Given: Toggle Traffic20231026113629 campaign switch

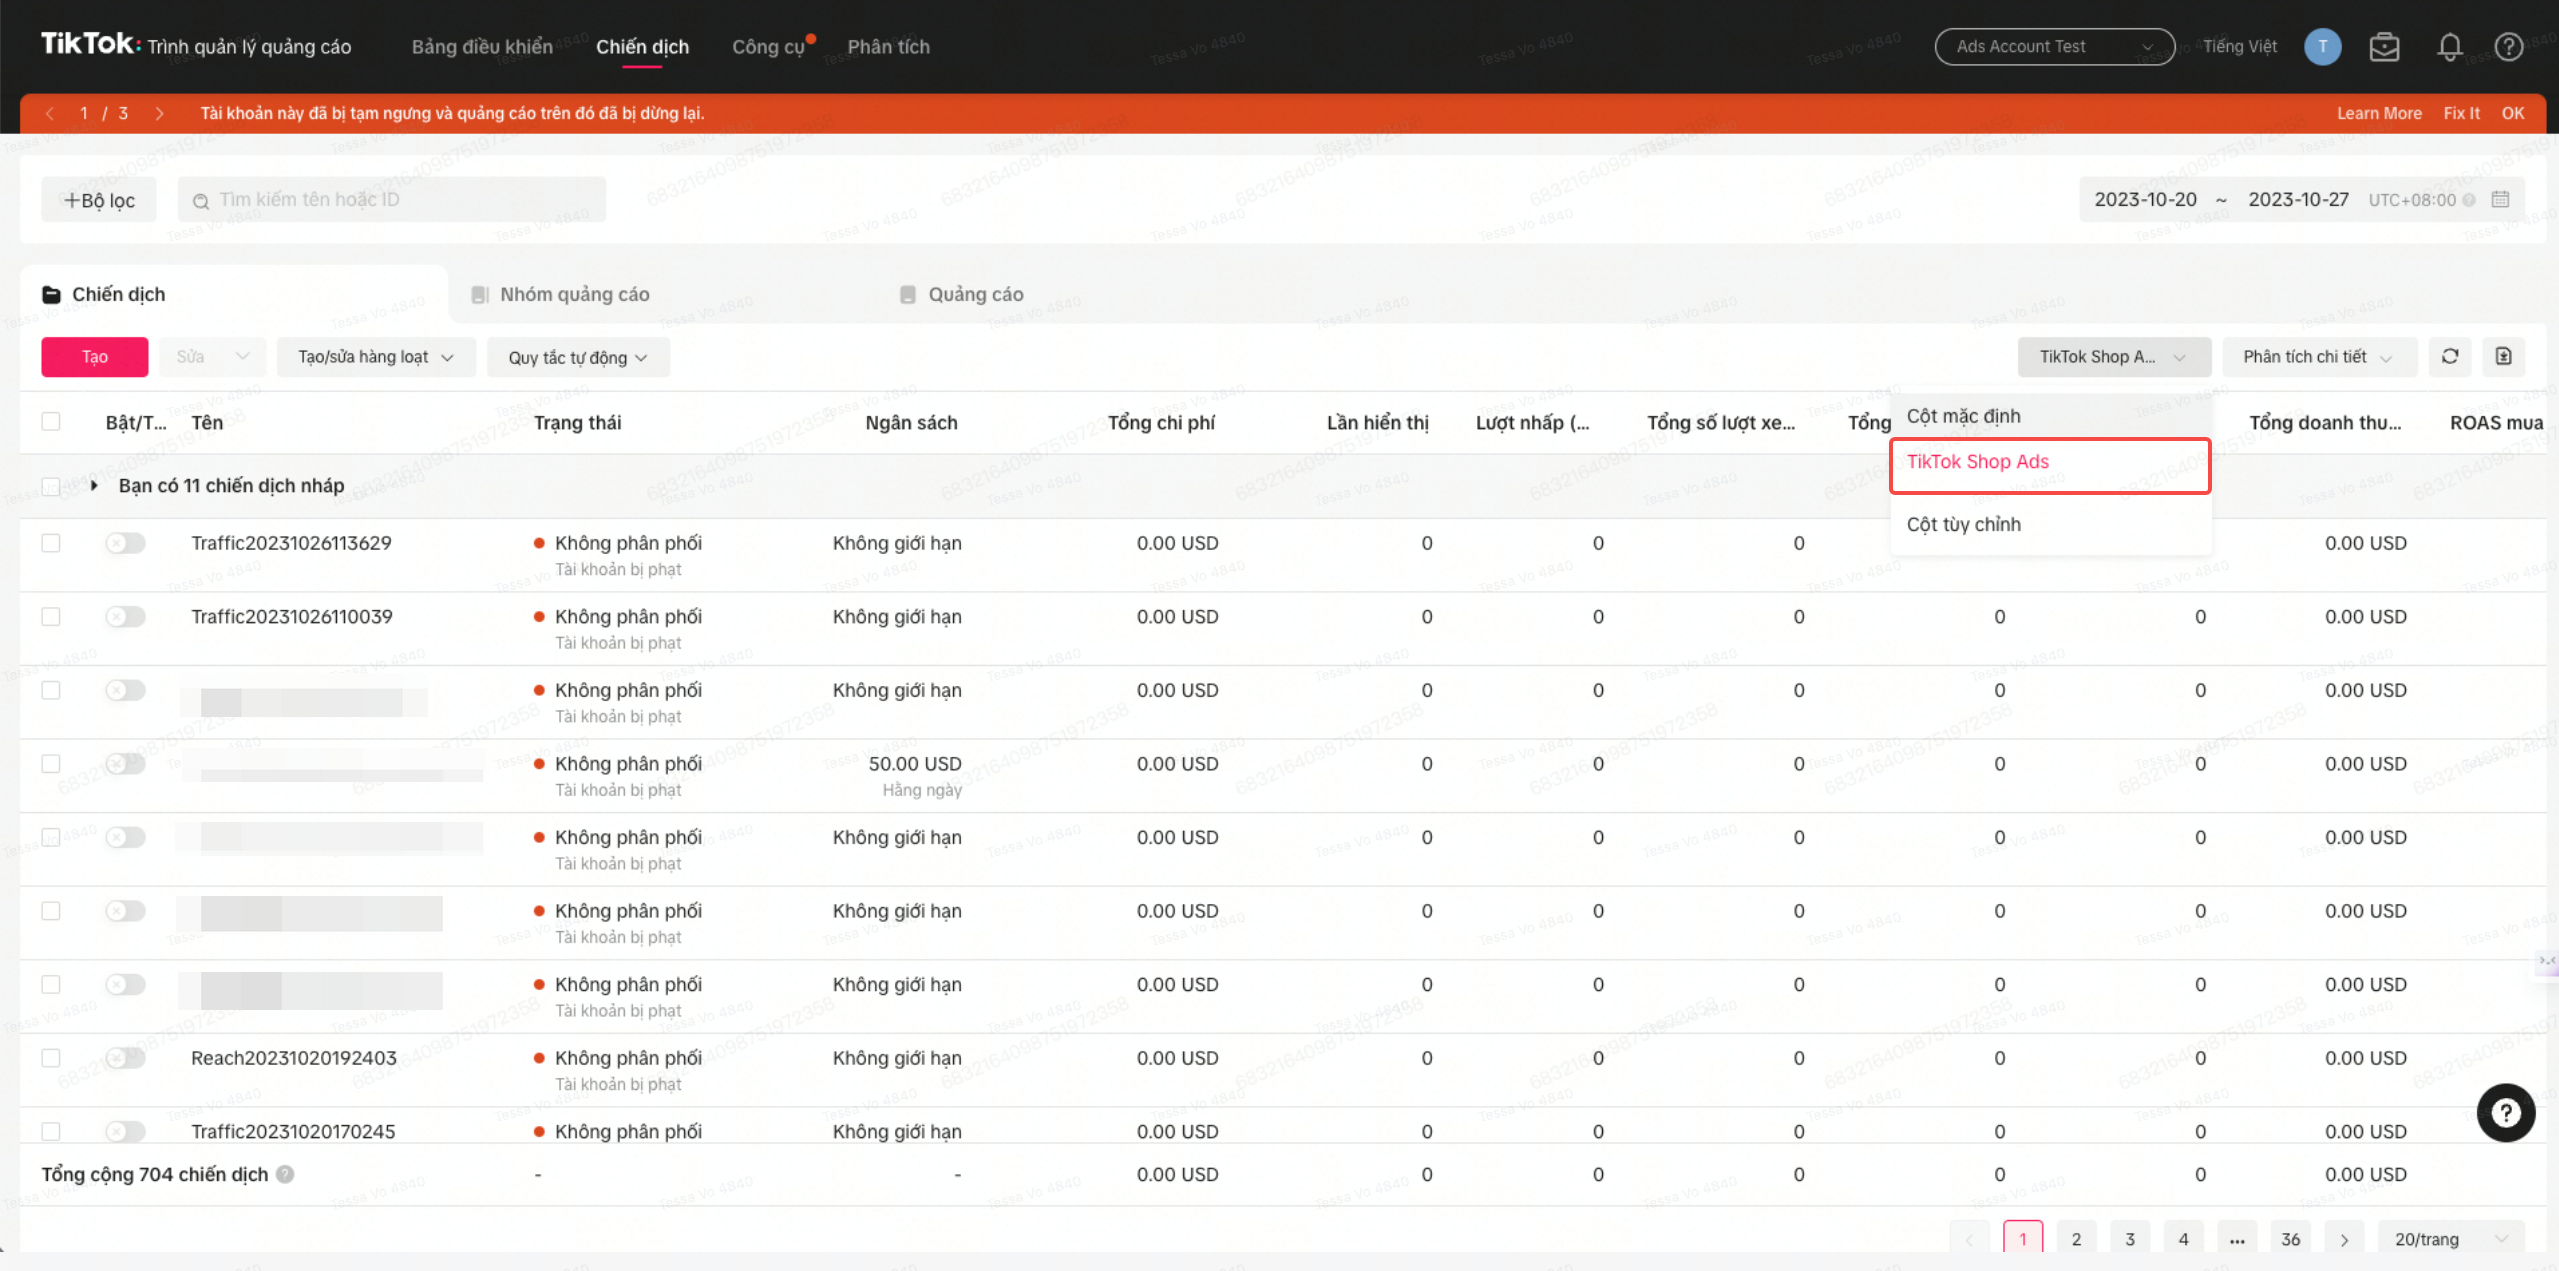Looking at the screenshot, I should (126, 543).
